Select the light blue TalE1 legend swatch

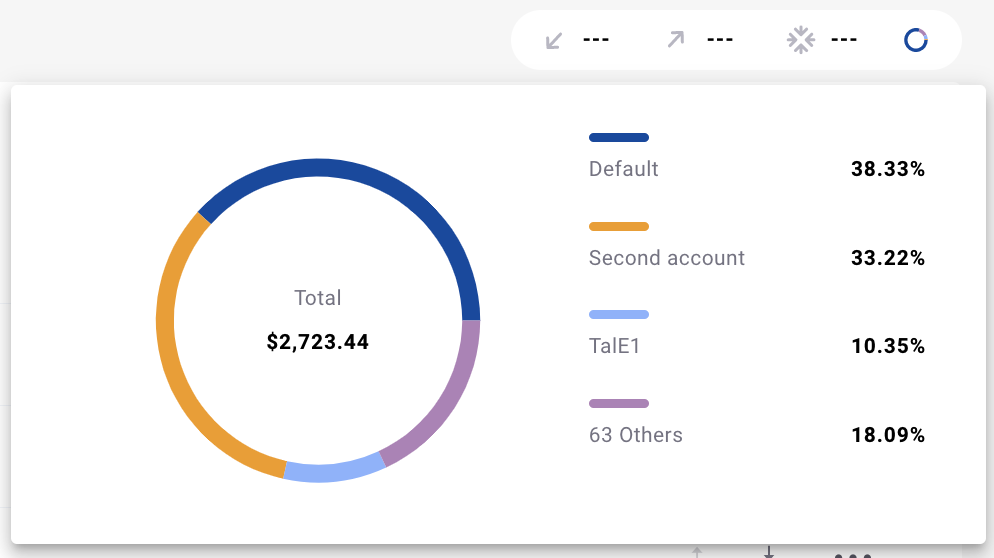coord(619,315)
